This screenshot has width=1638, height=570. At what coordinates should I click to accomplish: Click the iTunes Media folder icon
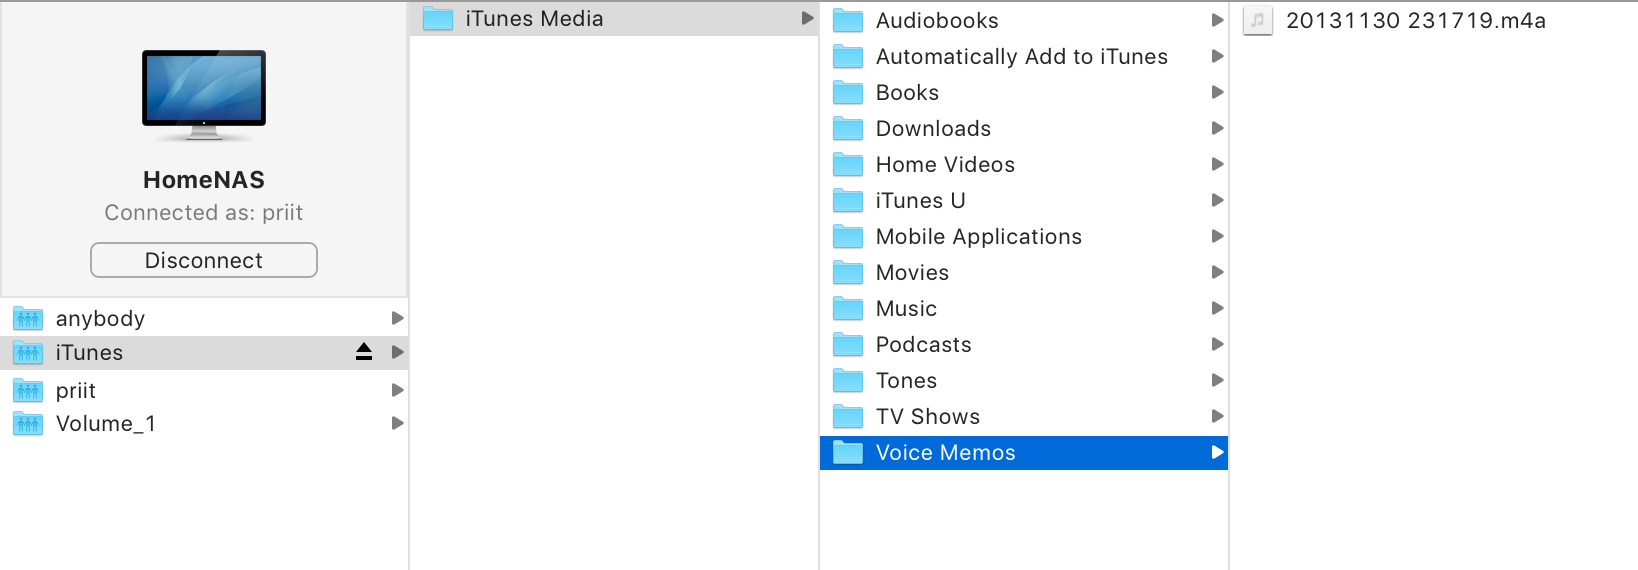click(x=438, y=18)
